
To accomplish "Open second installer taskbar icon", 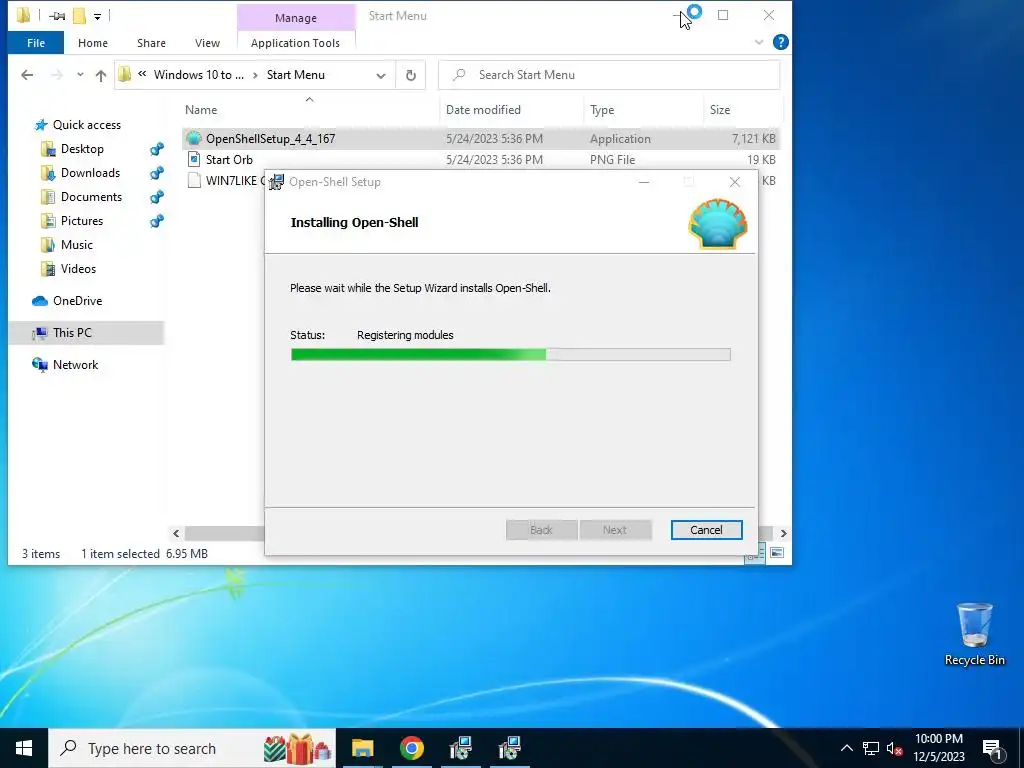I will 509,748.
